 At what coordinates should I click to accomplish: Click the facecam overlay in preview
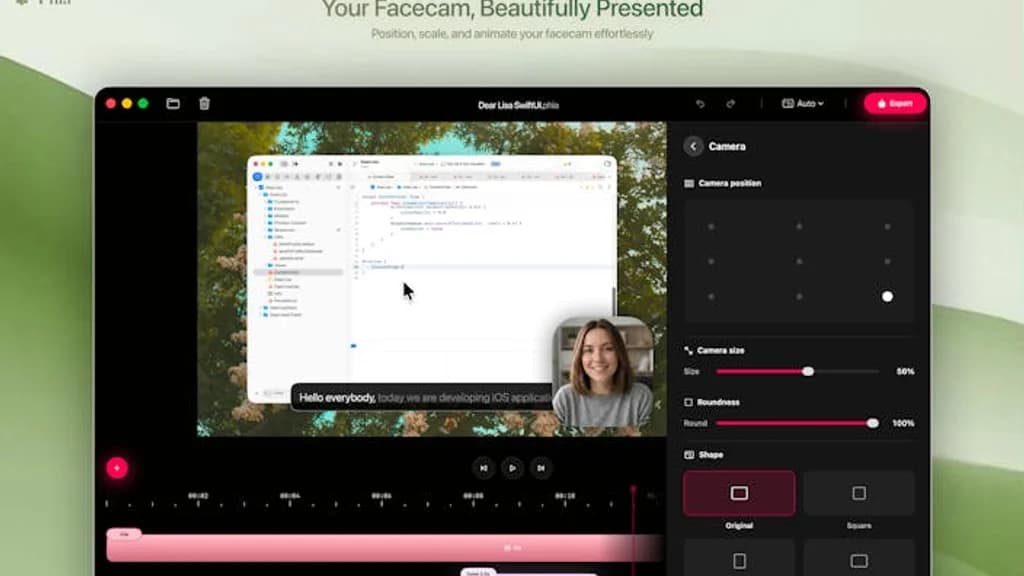603,372
